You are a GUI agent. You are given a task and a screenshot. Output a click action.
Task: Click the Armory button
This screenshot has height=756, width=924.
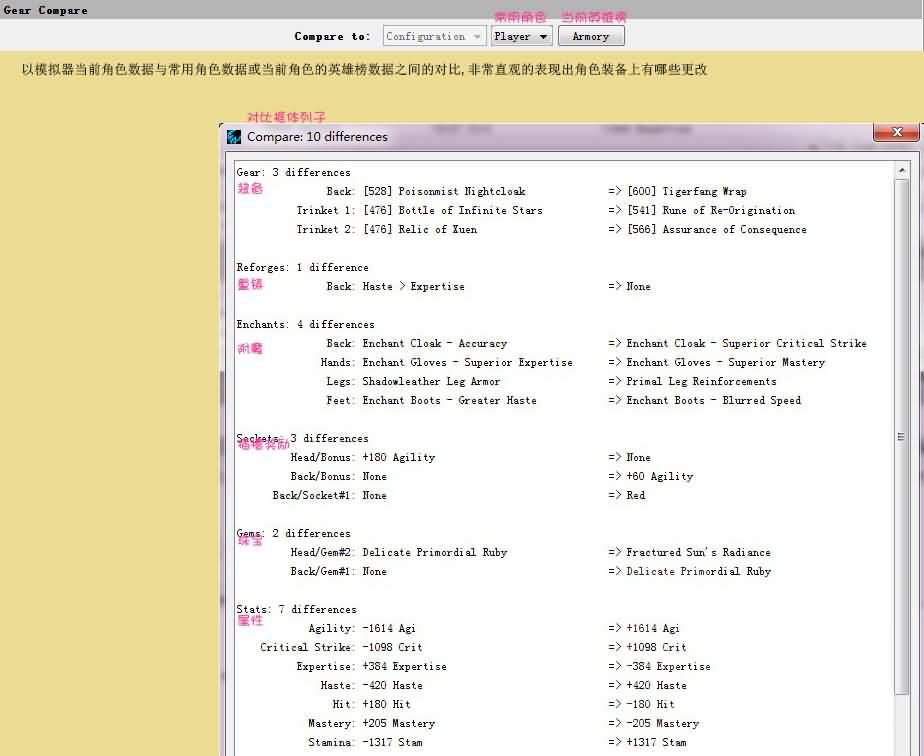coord(591,37)
